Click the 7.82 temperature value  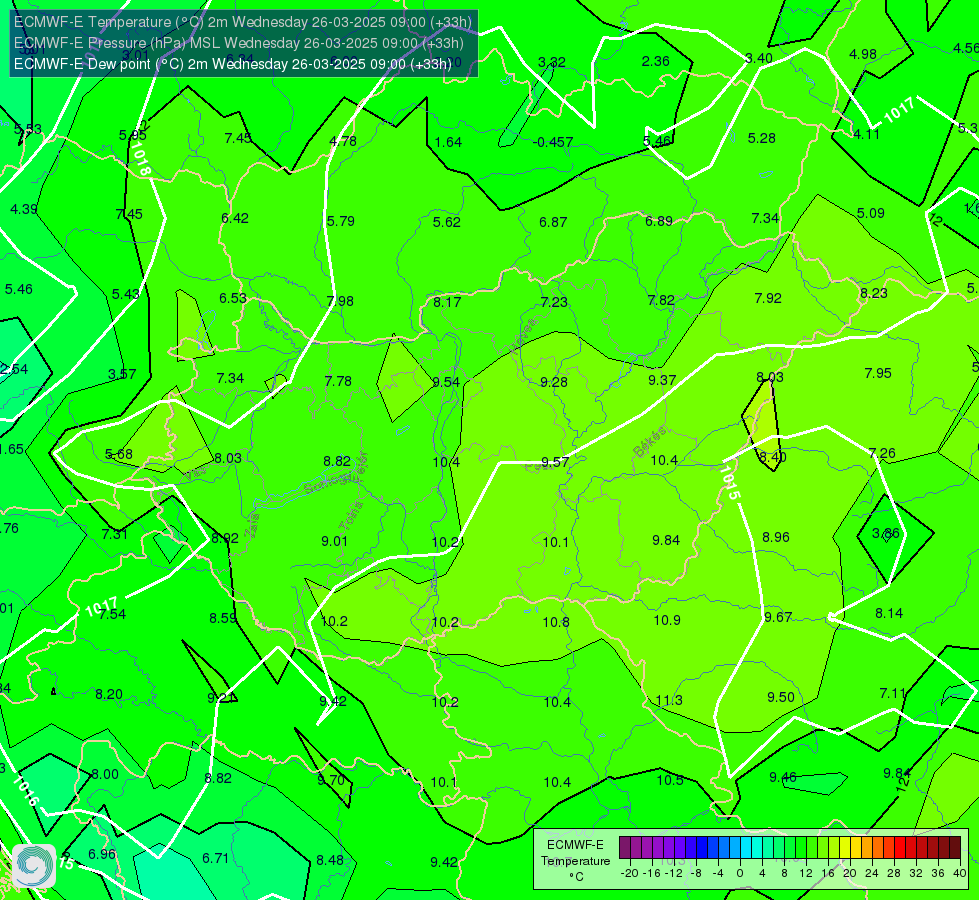661,300
